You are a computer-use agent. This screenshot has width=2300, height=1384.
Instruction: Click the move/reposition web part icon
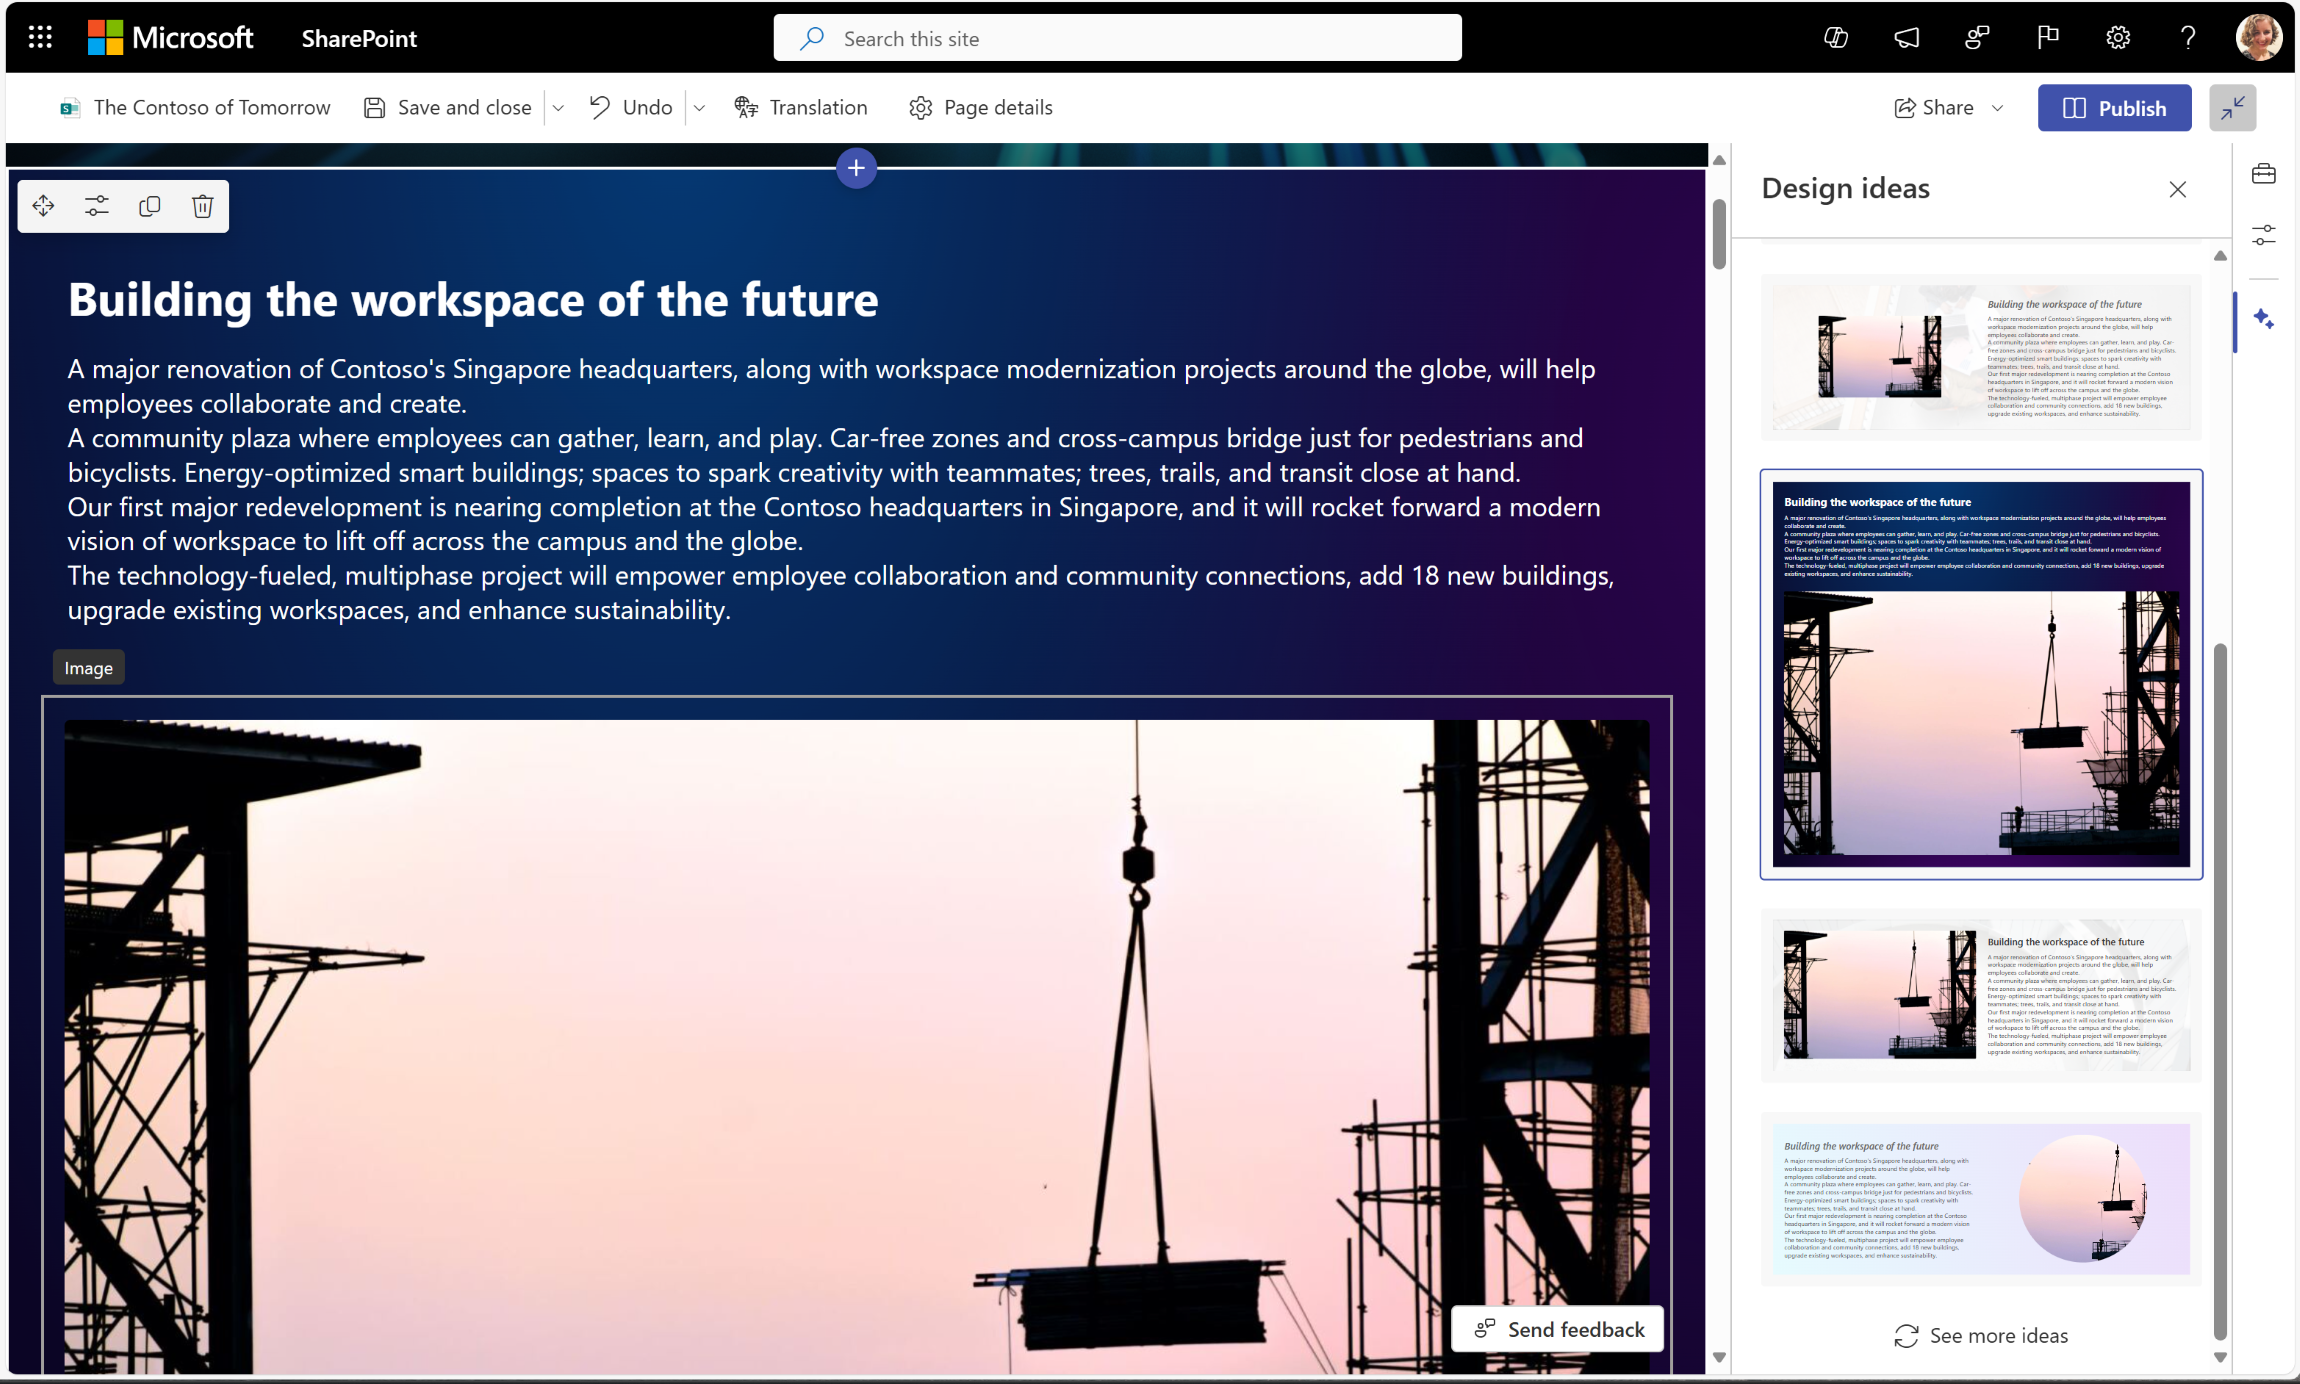coord(43,205)
